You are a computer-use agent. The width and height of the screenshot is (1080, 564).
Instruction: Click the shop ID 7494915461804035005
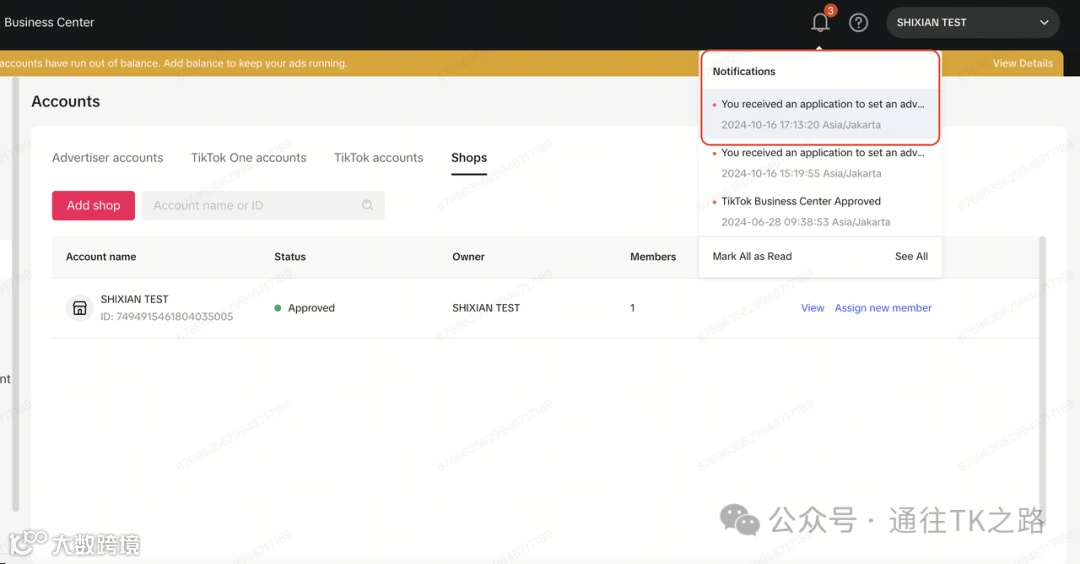click(x=167, y=317)
